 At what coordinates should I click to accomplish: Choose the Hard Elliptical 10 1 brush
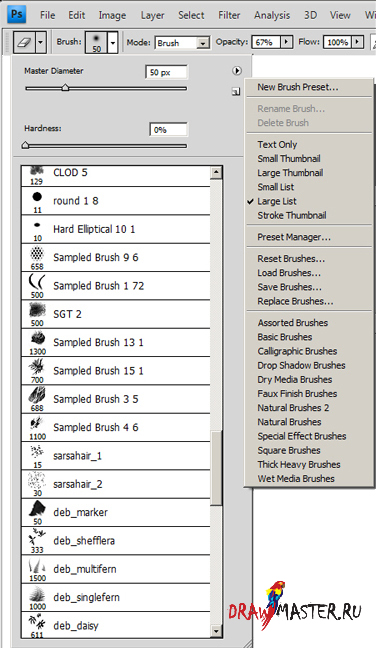pos(116,229)
